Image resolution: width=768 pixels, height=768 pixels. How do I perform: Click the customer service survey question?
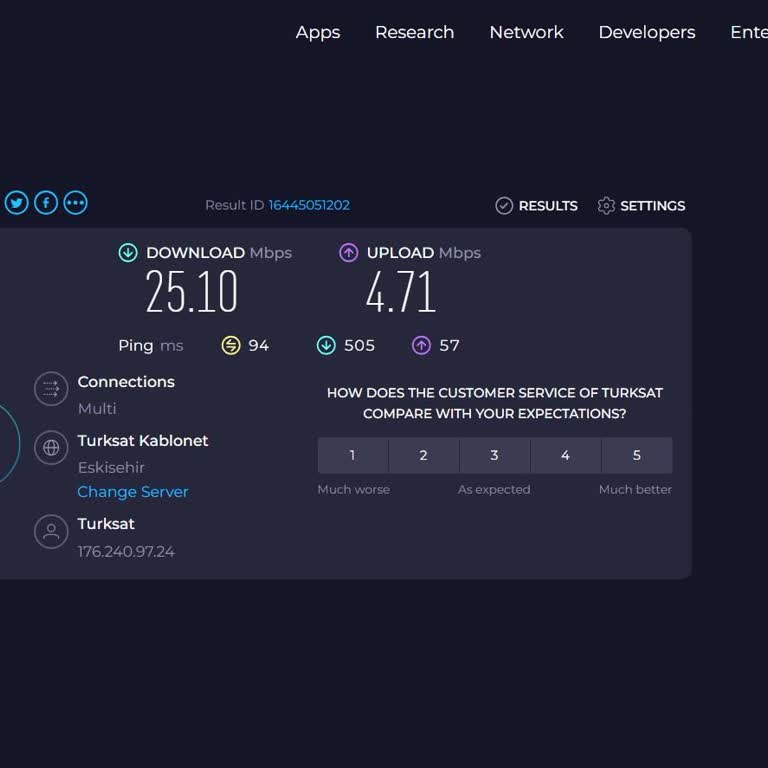pyautogui.click(x=495, y=403)
